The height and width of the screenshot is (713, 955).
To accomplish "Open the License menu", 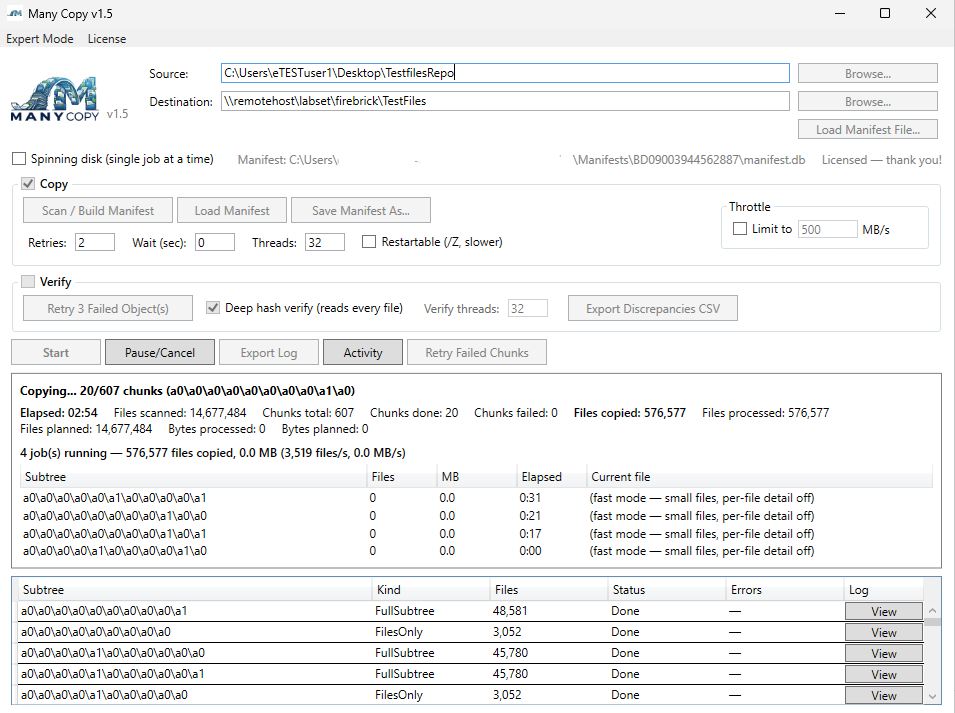I will [107, 39].
